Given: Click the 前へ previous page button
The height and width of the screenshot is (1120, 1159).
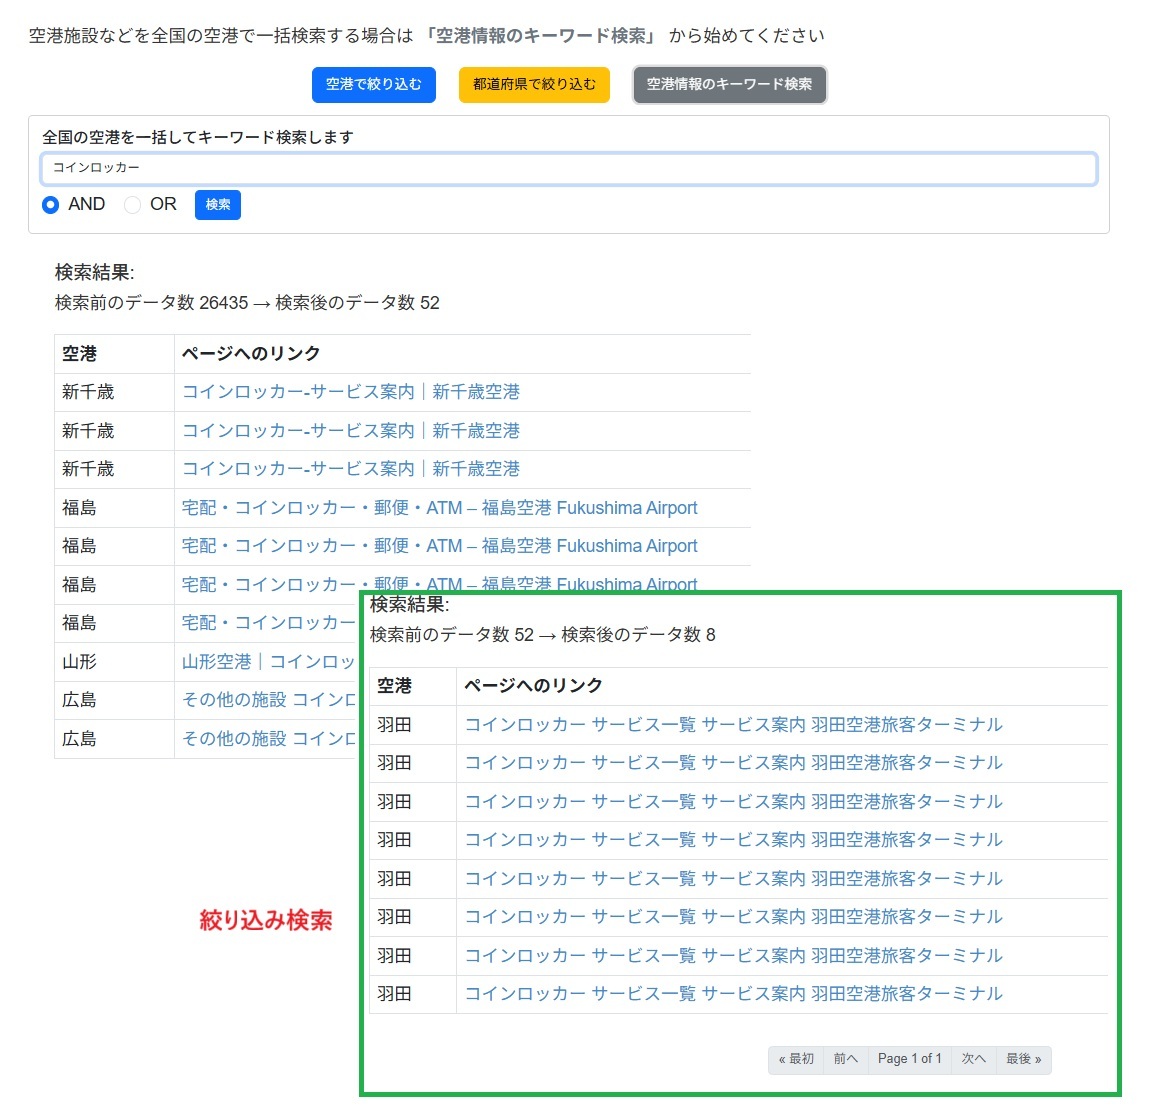Looking at the screenshot, I should coord(845,1059).
